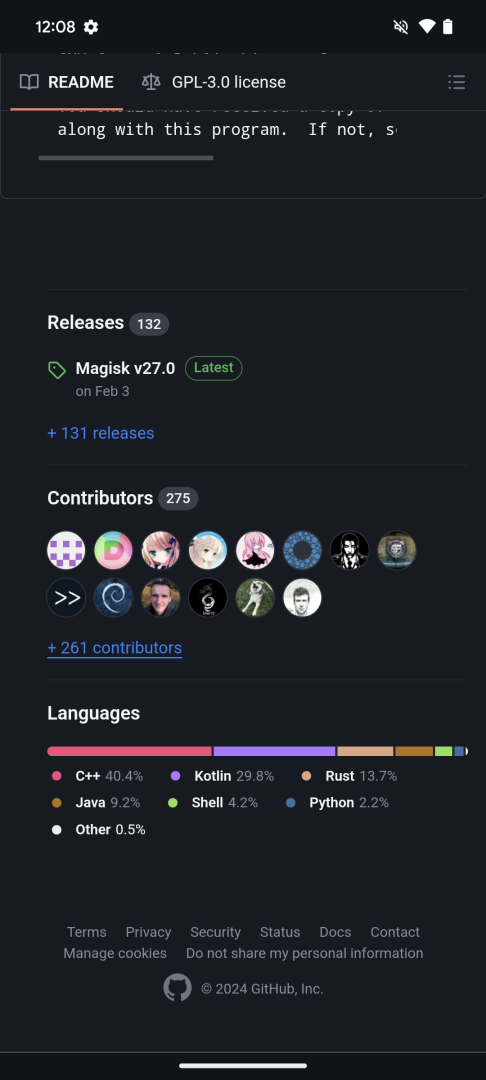Screen dimensions: 486x1080
Task: Expand the '+ 261 contributors' list
Action: [x=114, y=648]
